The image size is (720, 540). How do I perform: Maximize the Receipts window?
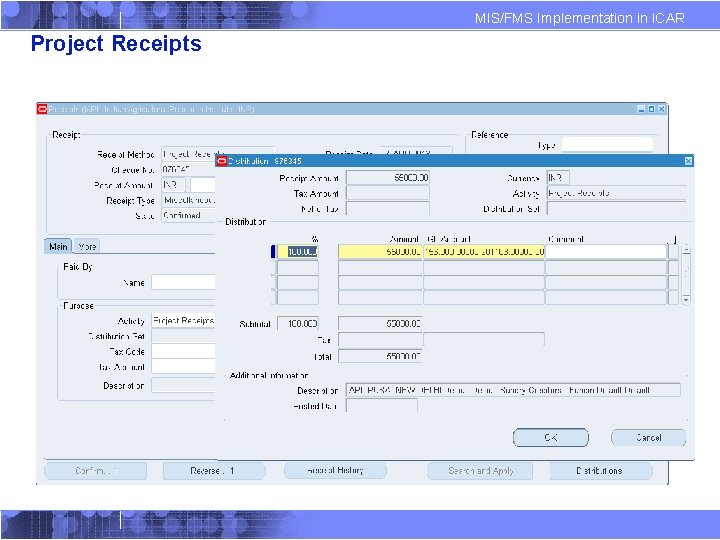click(x=651, y=109)
